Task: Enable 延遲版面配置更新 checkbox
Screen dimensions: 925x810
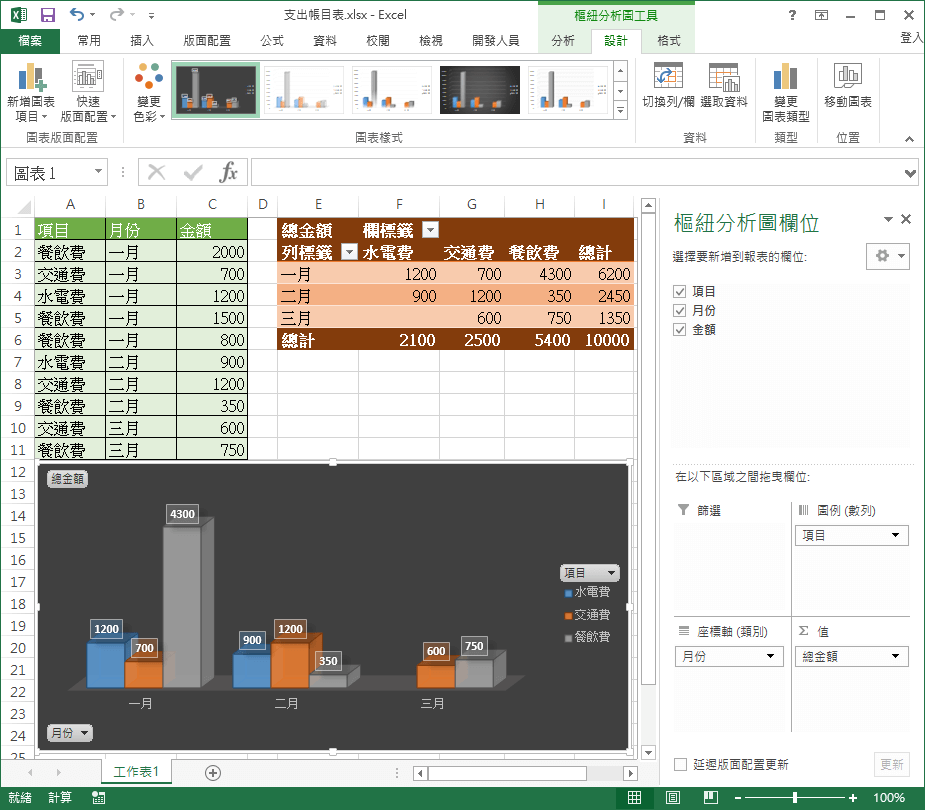Action: tap(680, 764)
